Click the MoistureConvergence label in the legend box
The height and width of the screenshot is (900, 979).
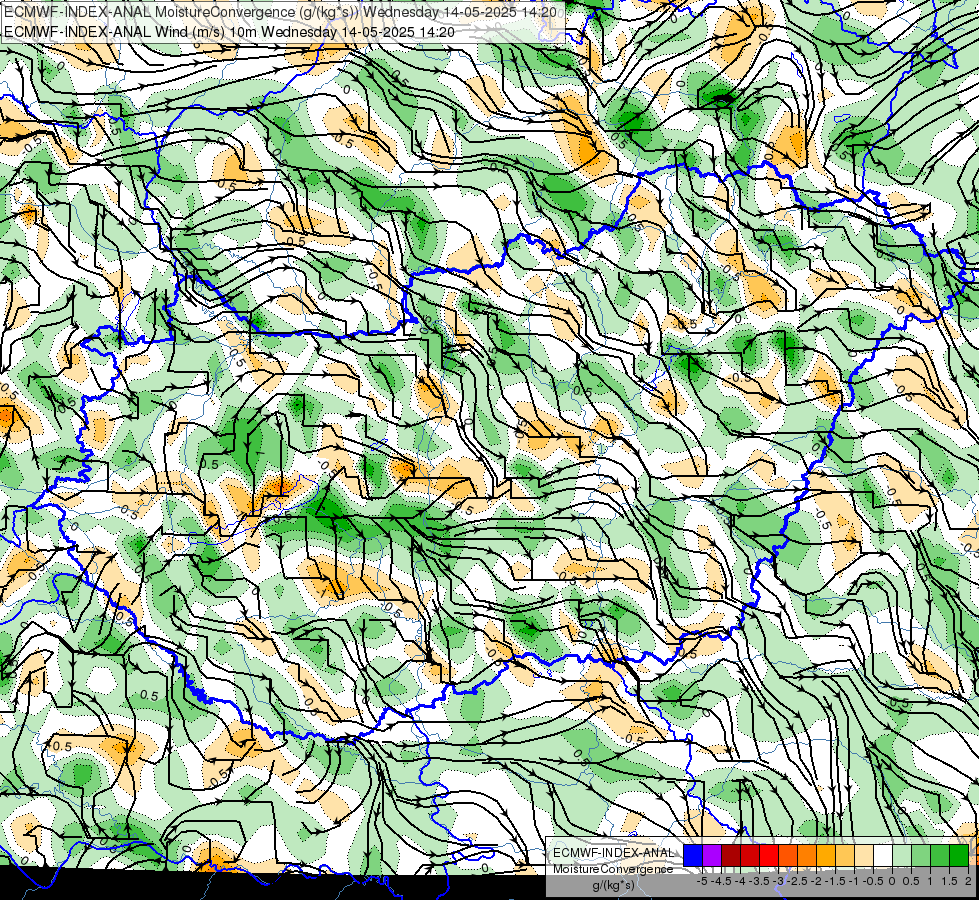[613, 869]
